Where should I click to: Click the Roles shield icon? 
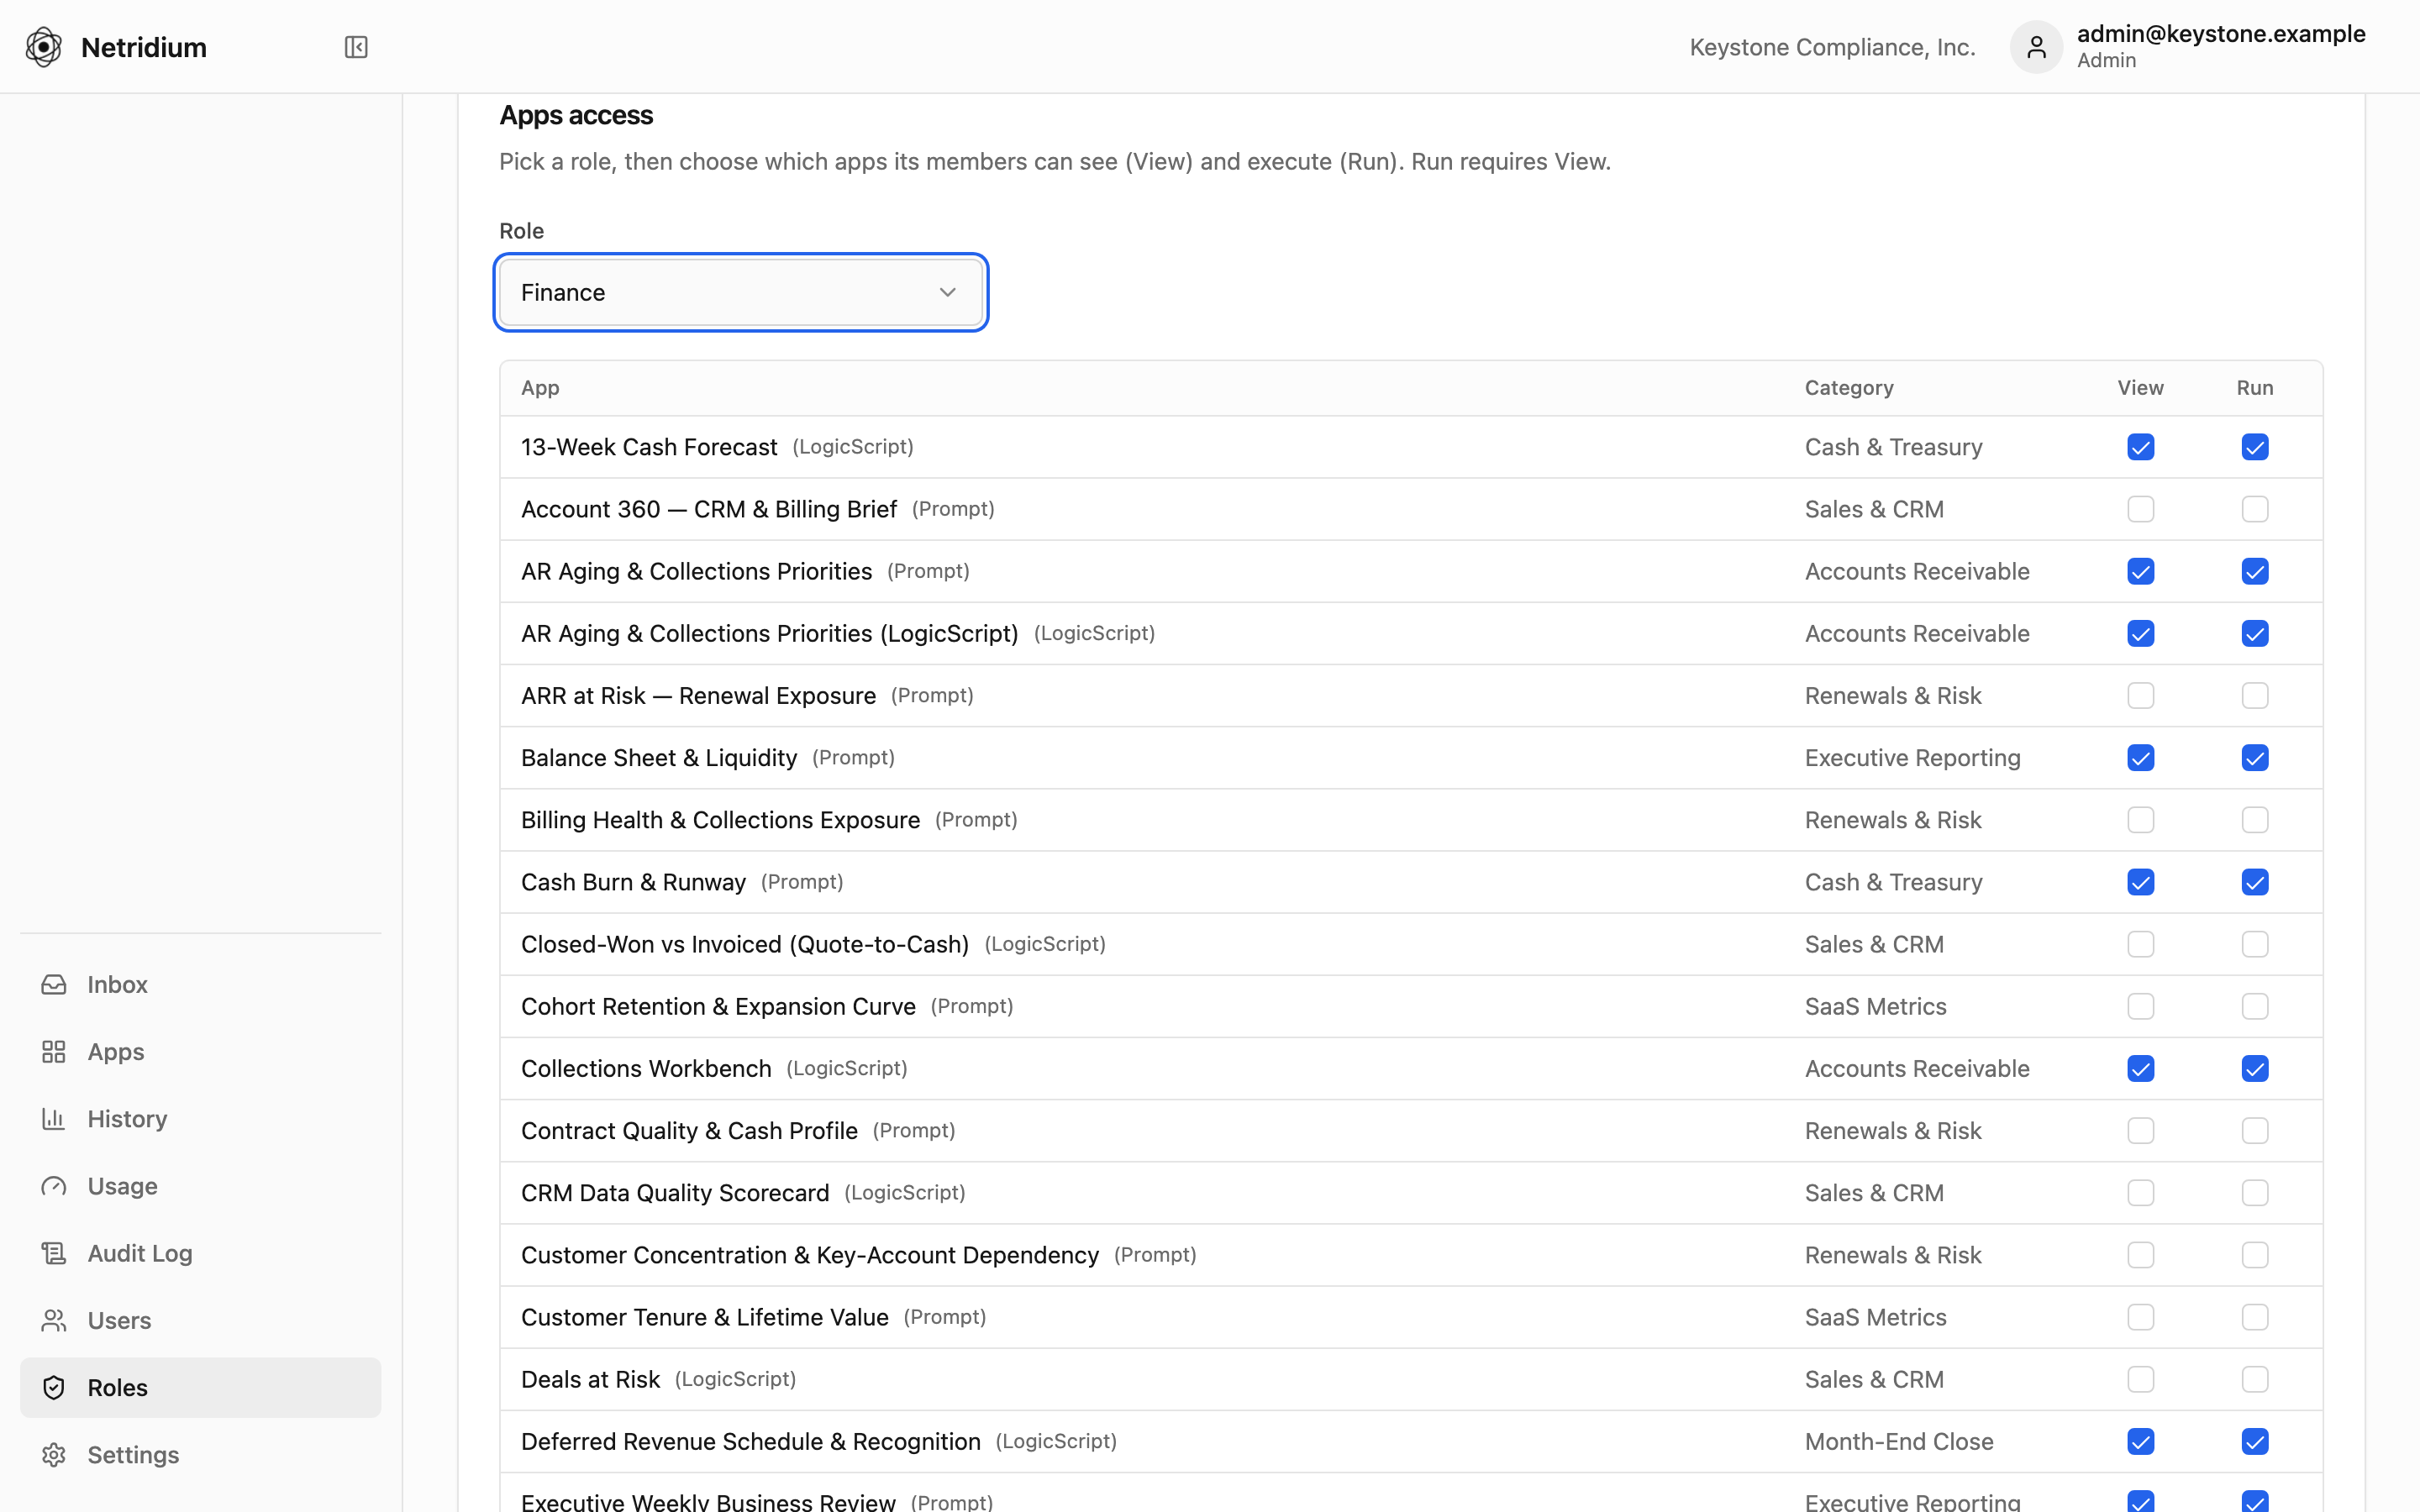(54, 1387)
